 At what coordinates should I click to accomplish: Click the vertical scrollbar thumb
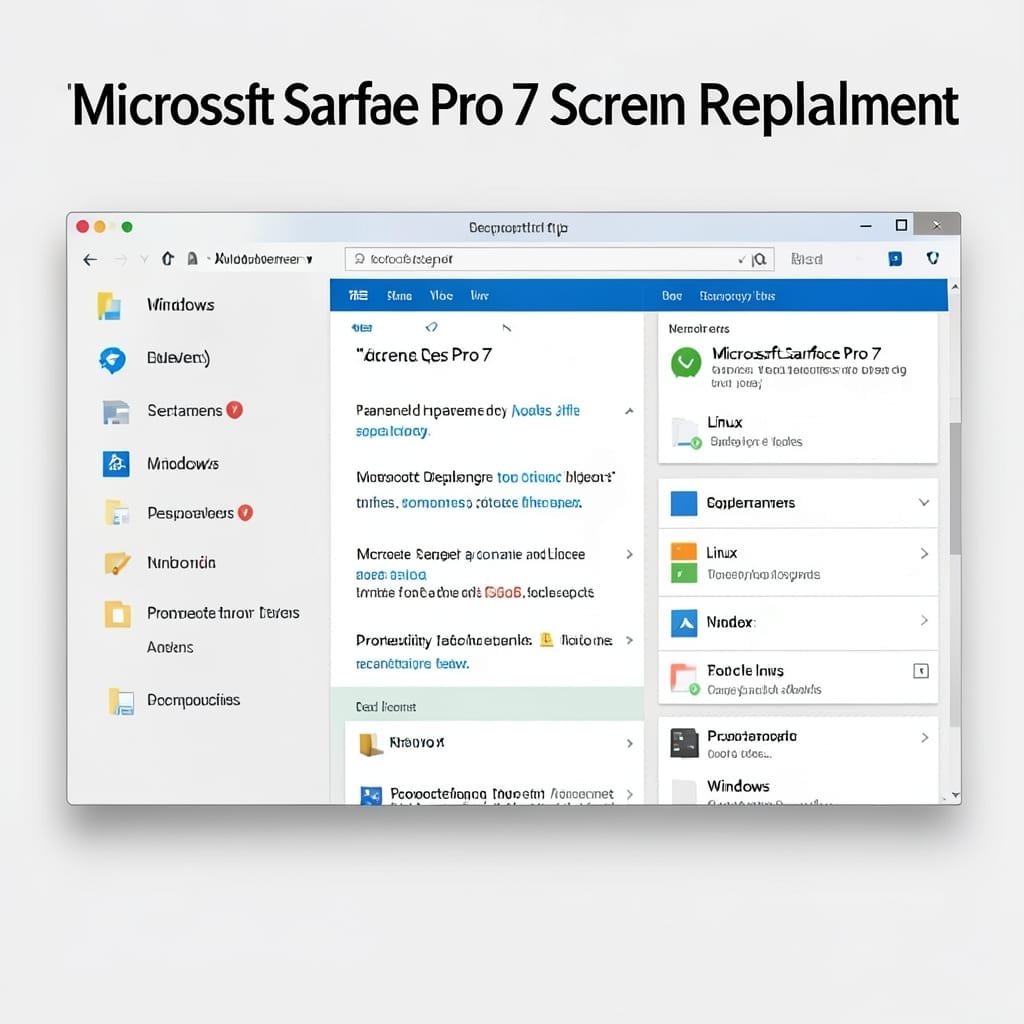click(x=955, y=488)
